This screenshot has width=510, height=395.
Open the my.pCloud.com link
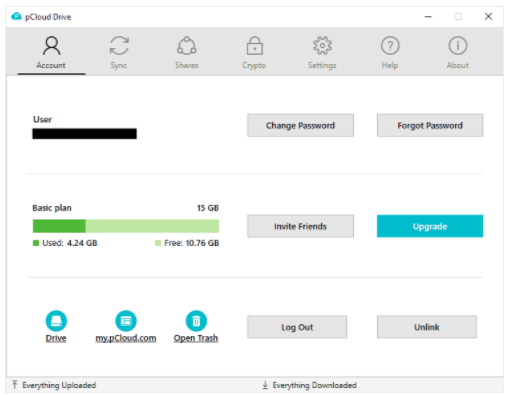click(126, 338)
